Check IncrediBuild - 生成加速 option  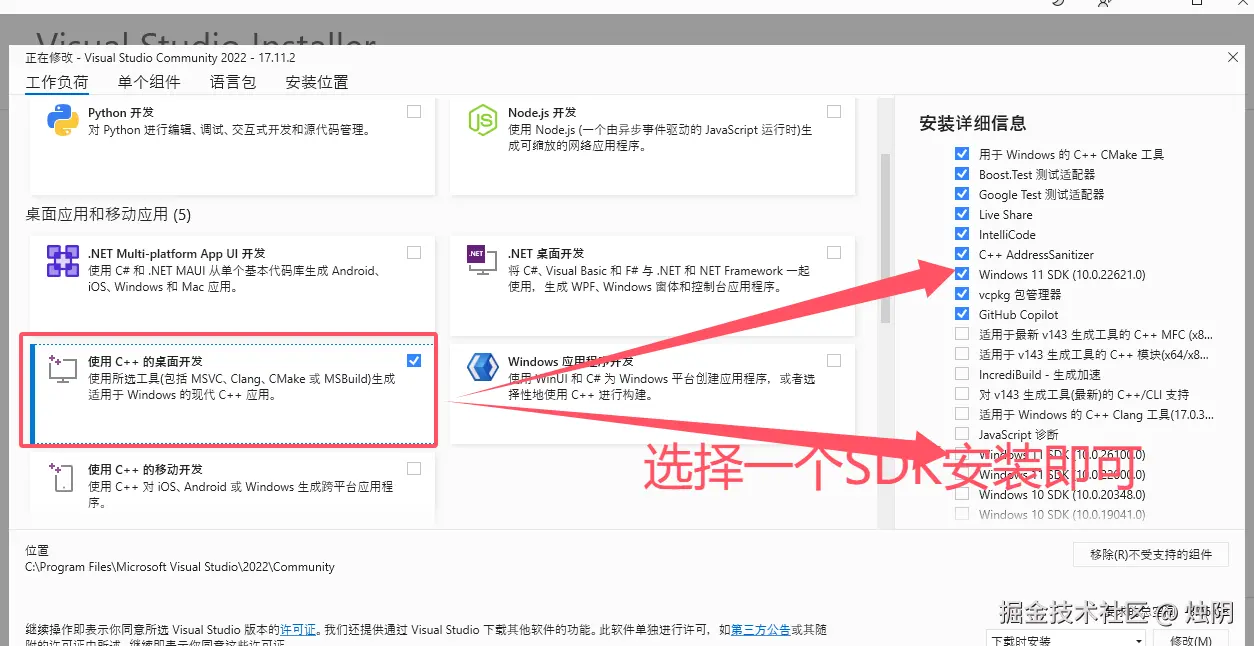point(962,374)
